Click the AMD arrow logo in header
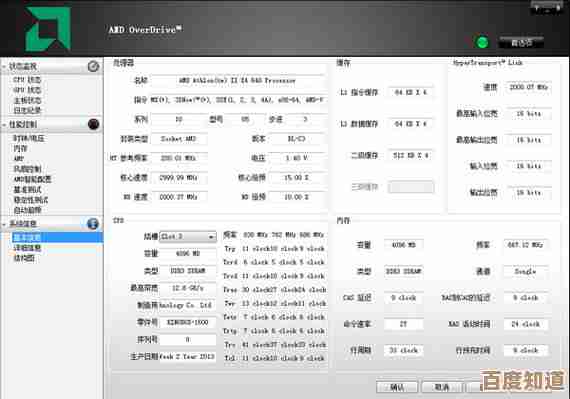 click(48, 28)
